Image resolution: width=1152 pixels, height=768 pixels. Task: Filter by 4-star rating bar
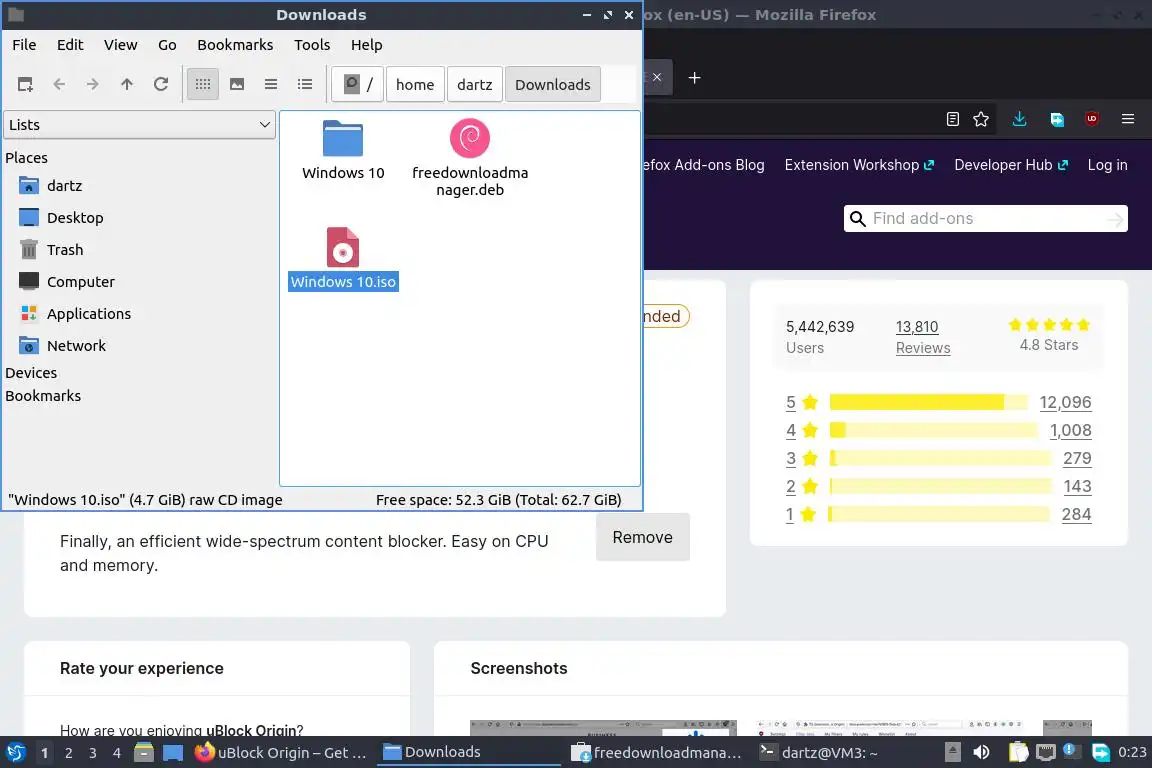[933, 430]
